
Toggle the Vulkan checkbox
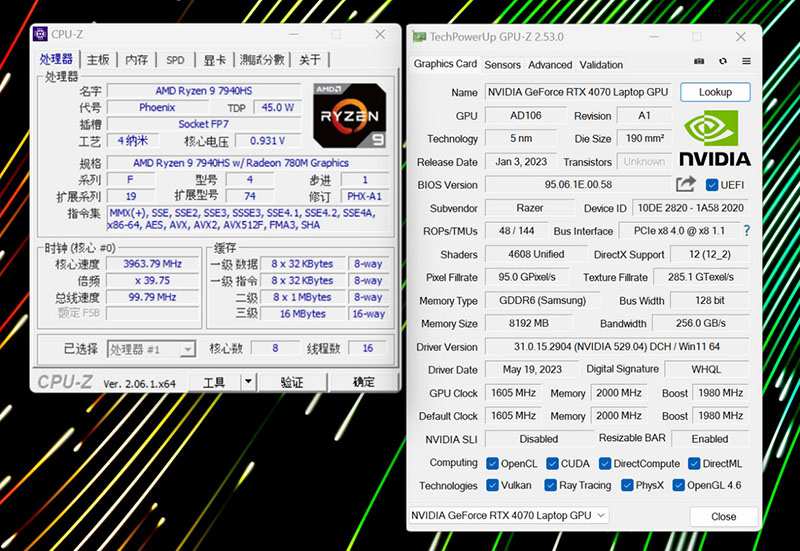492,485
